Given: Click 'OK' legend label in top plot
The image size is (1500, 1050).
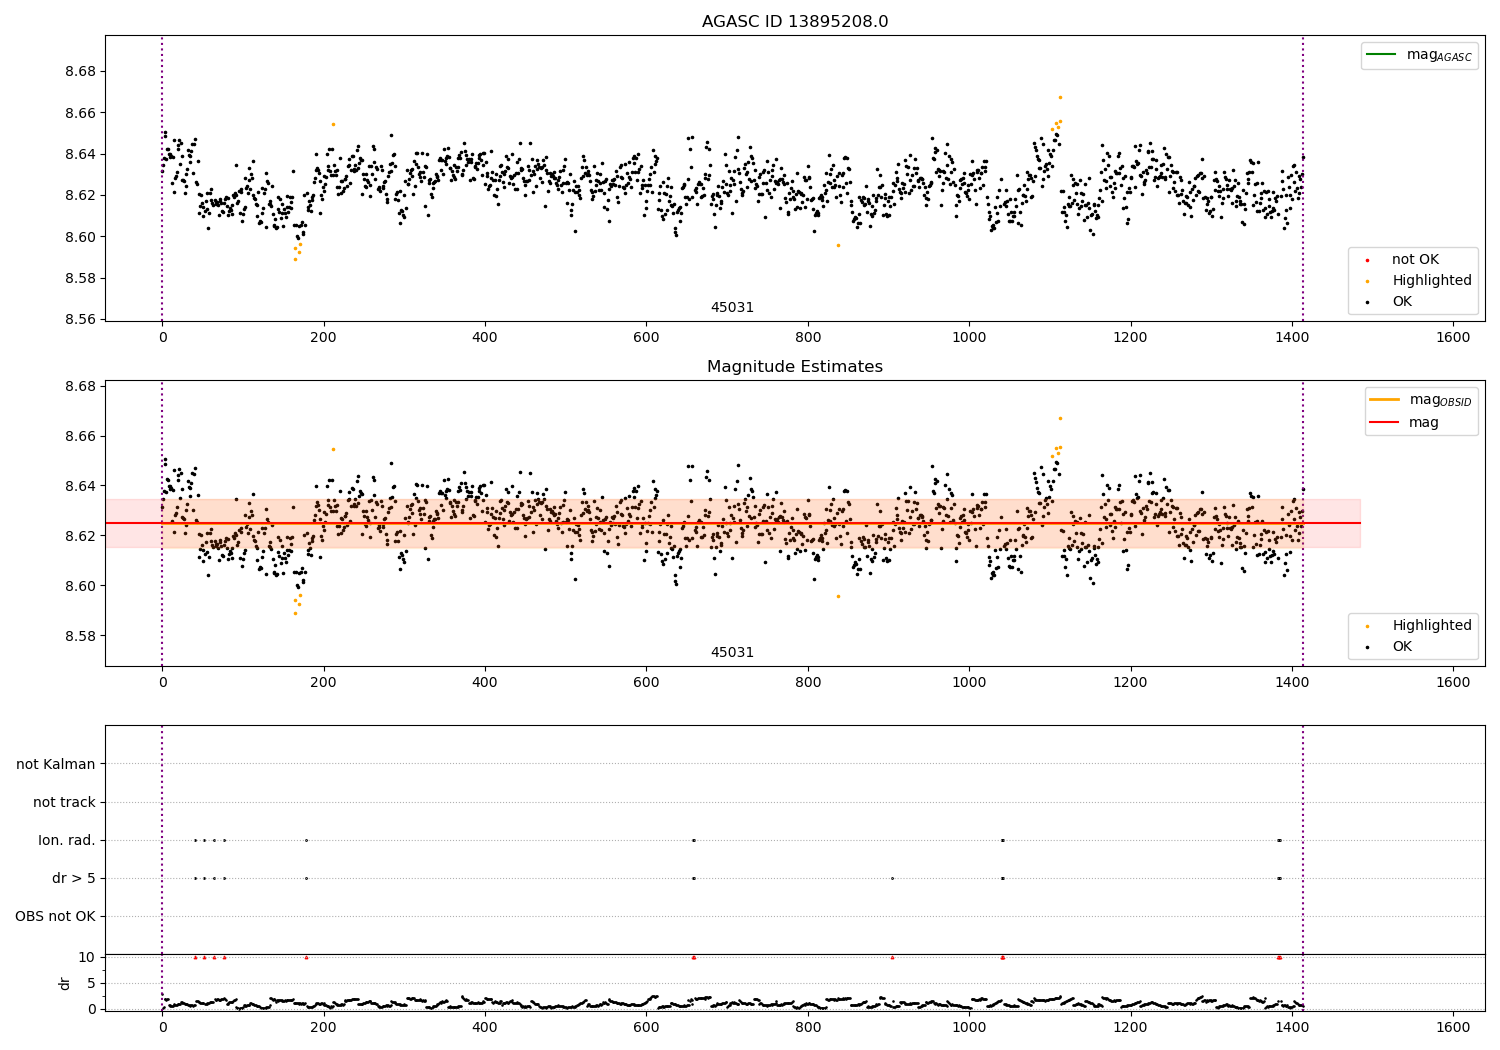Looking at the screenshot, I should coord(1402,302).
